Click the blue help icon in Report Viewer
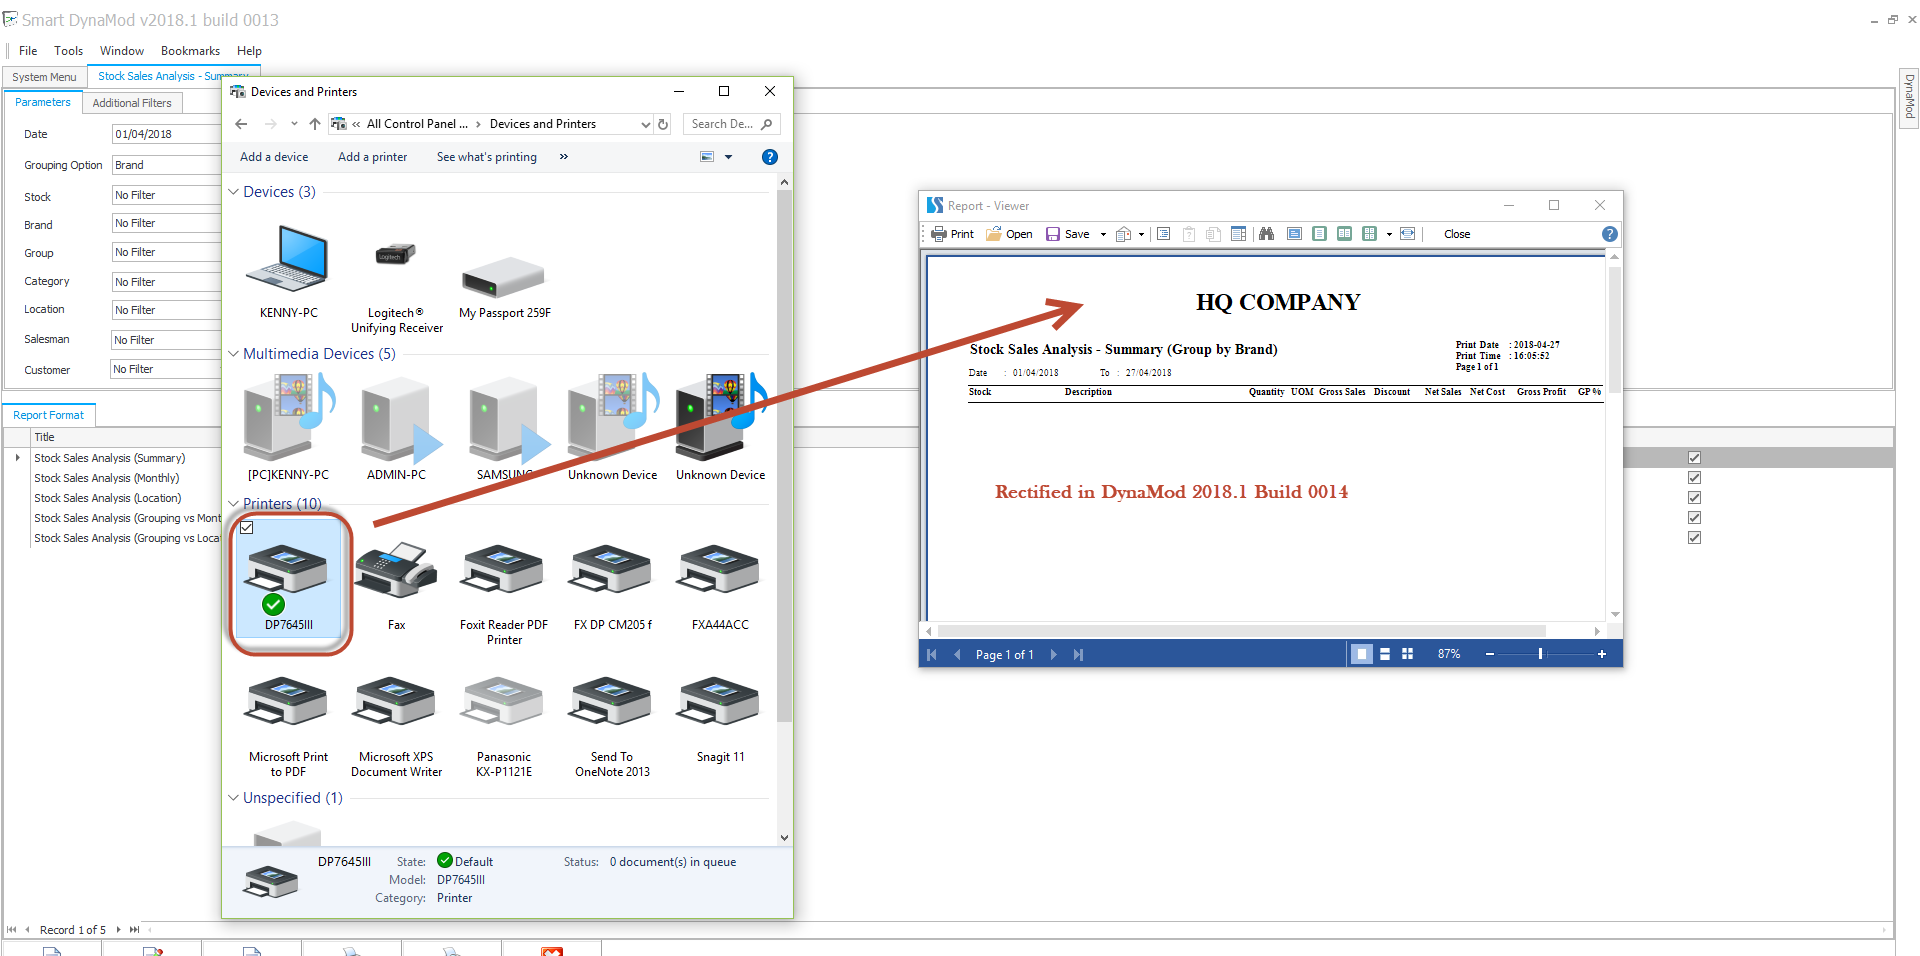Image resolution: width=1920 pixels, height=956 pixels. [1609, 234]
